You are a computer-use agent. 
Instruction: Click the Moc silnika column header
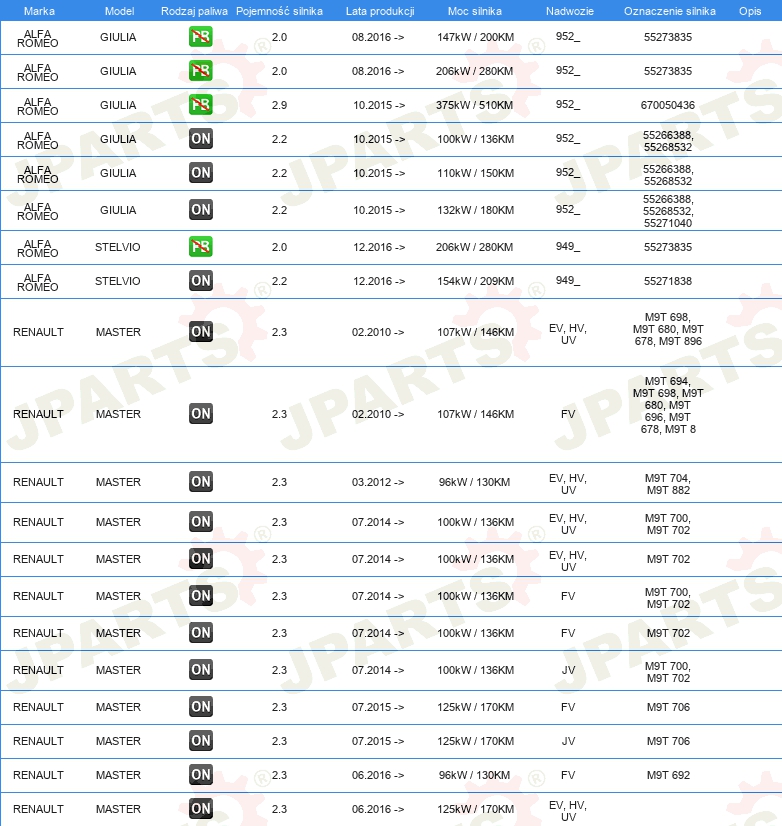pos(475,11)
